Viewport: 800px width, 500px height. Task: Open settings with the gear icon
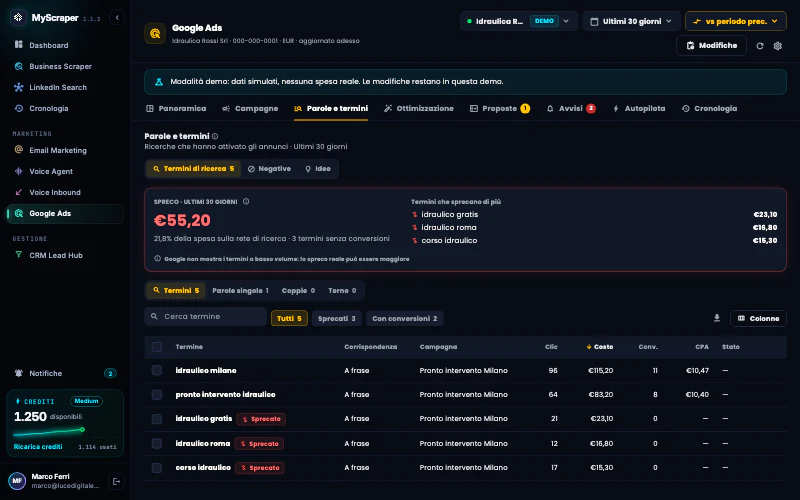pos(778,46)
